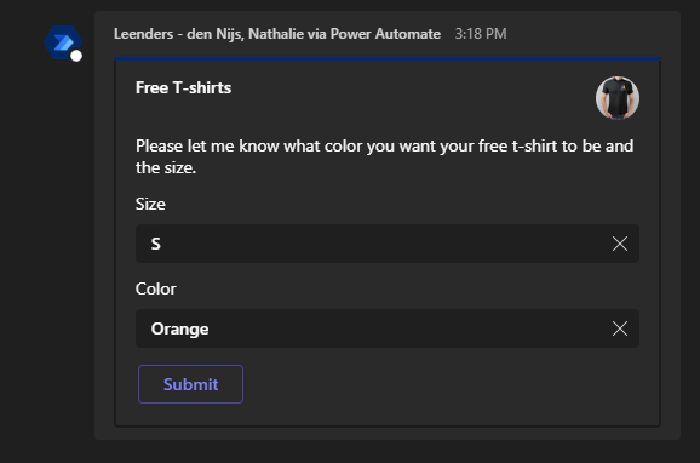This screenshot has height=463, width=700.
Task: Click the 3:18 PM message timestamp
Action: [x=480, y=34]
